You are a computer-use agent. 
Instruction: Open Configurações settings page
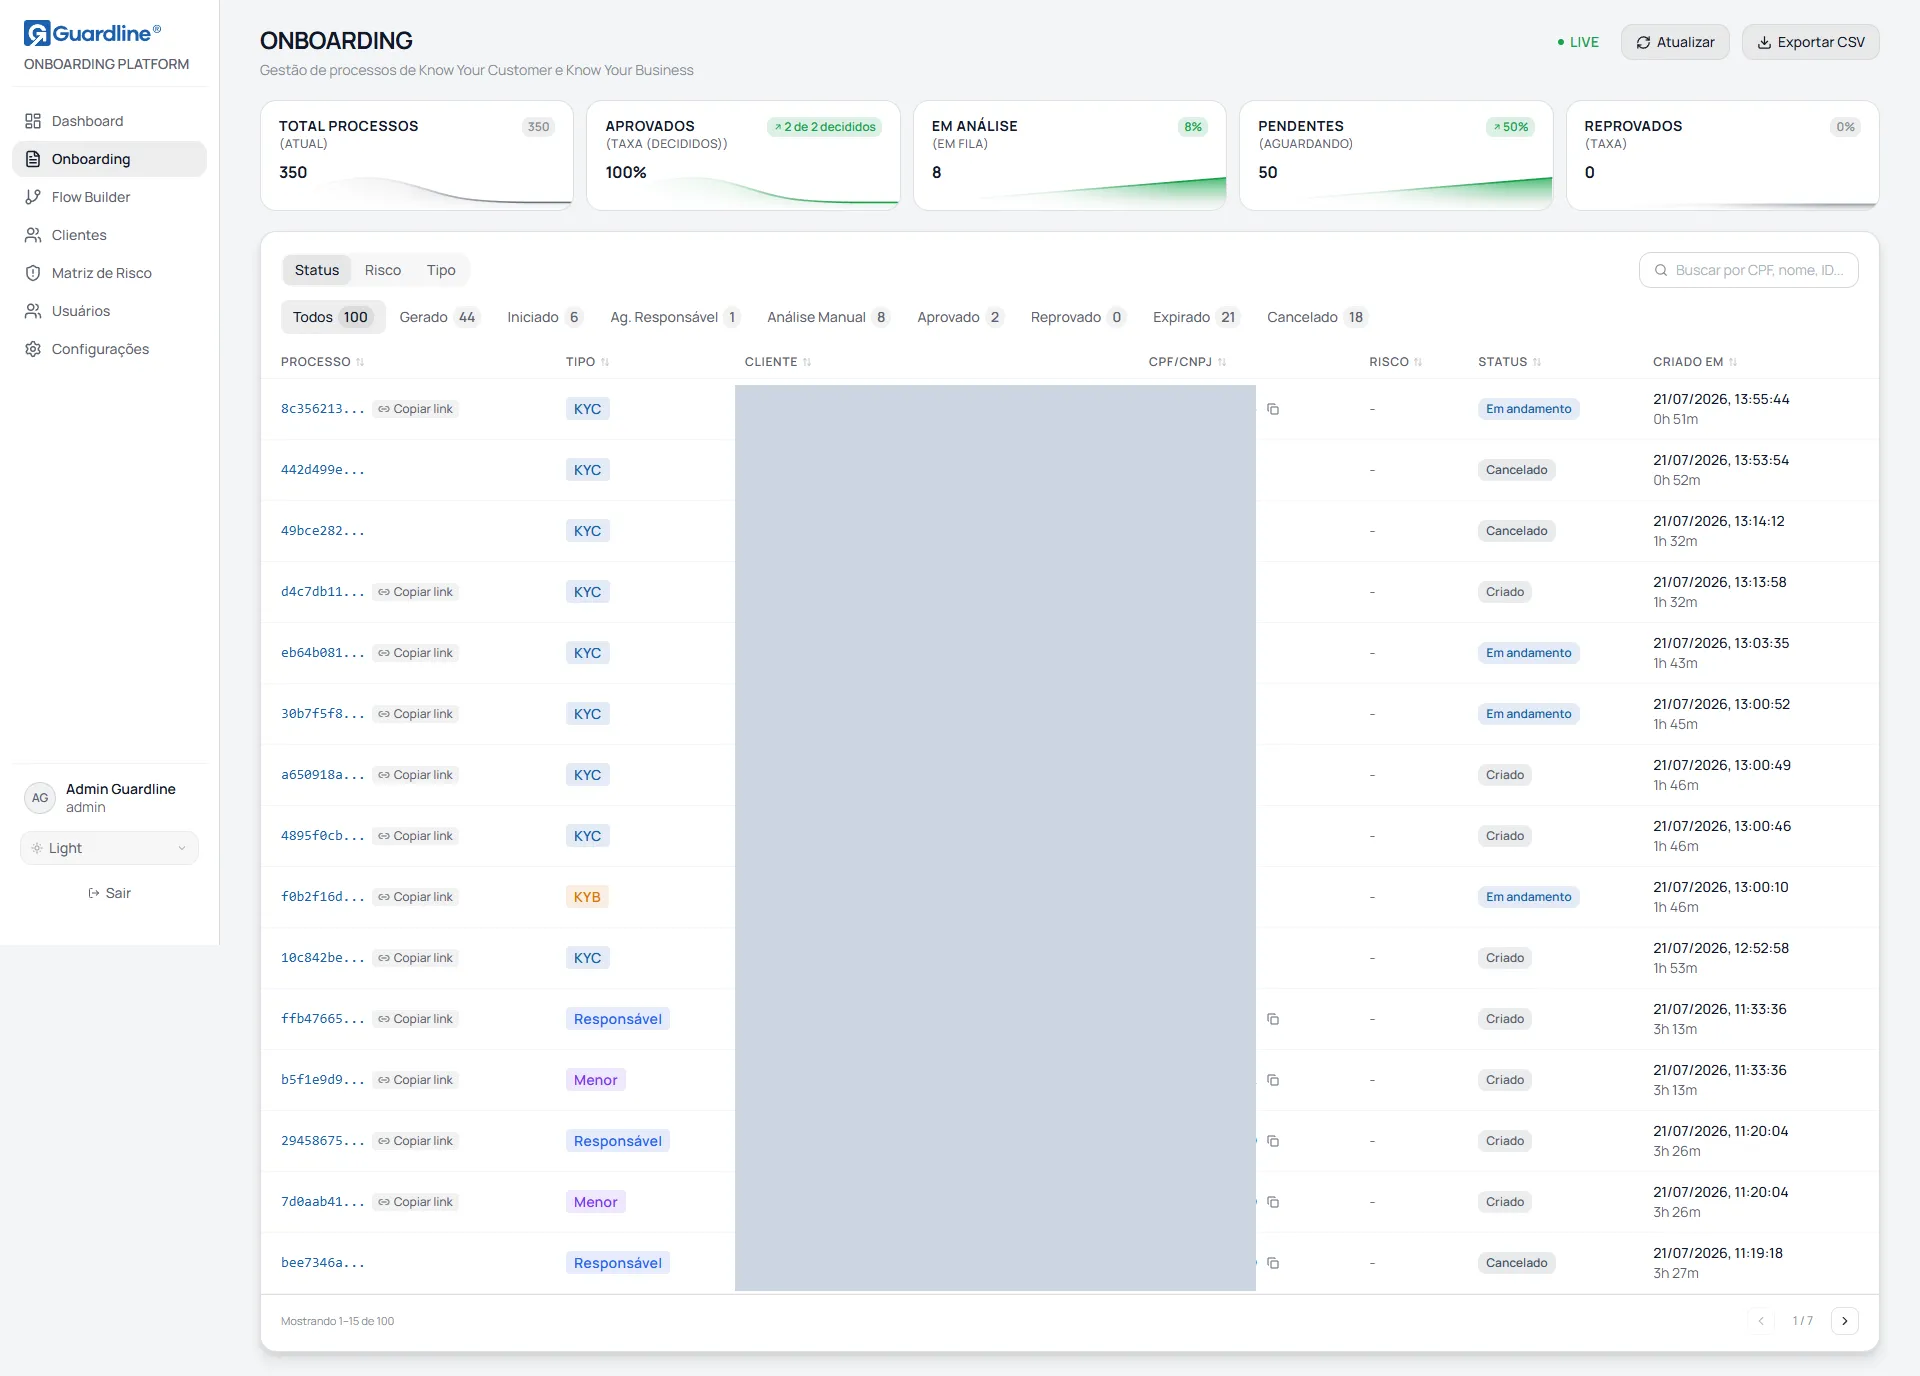point(109,349)
